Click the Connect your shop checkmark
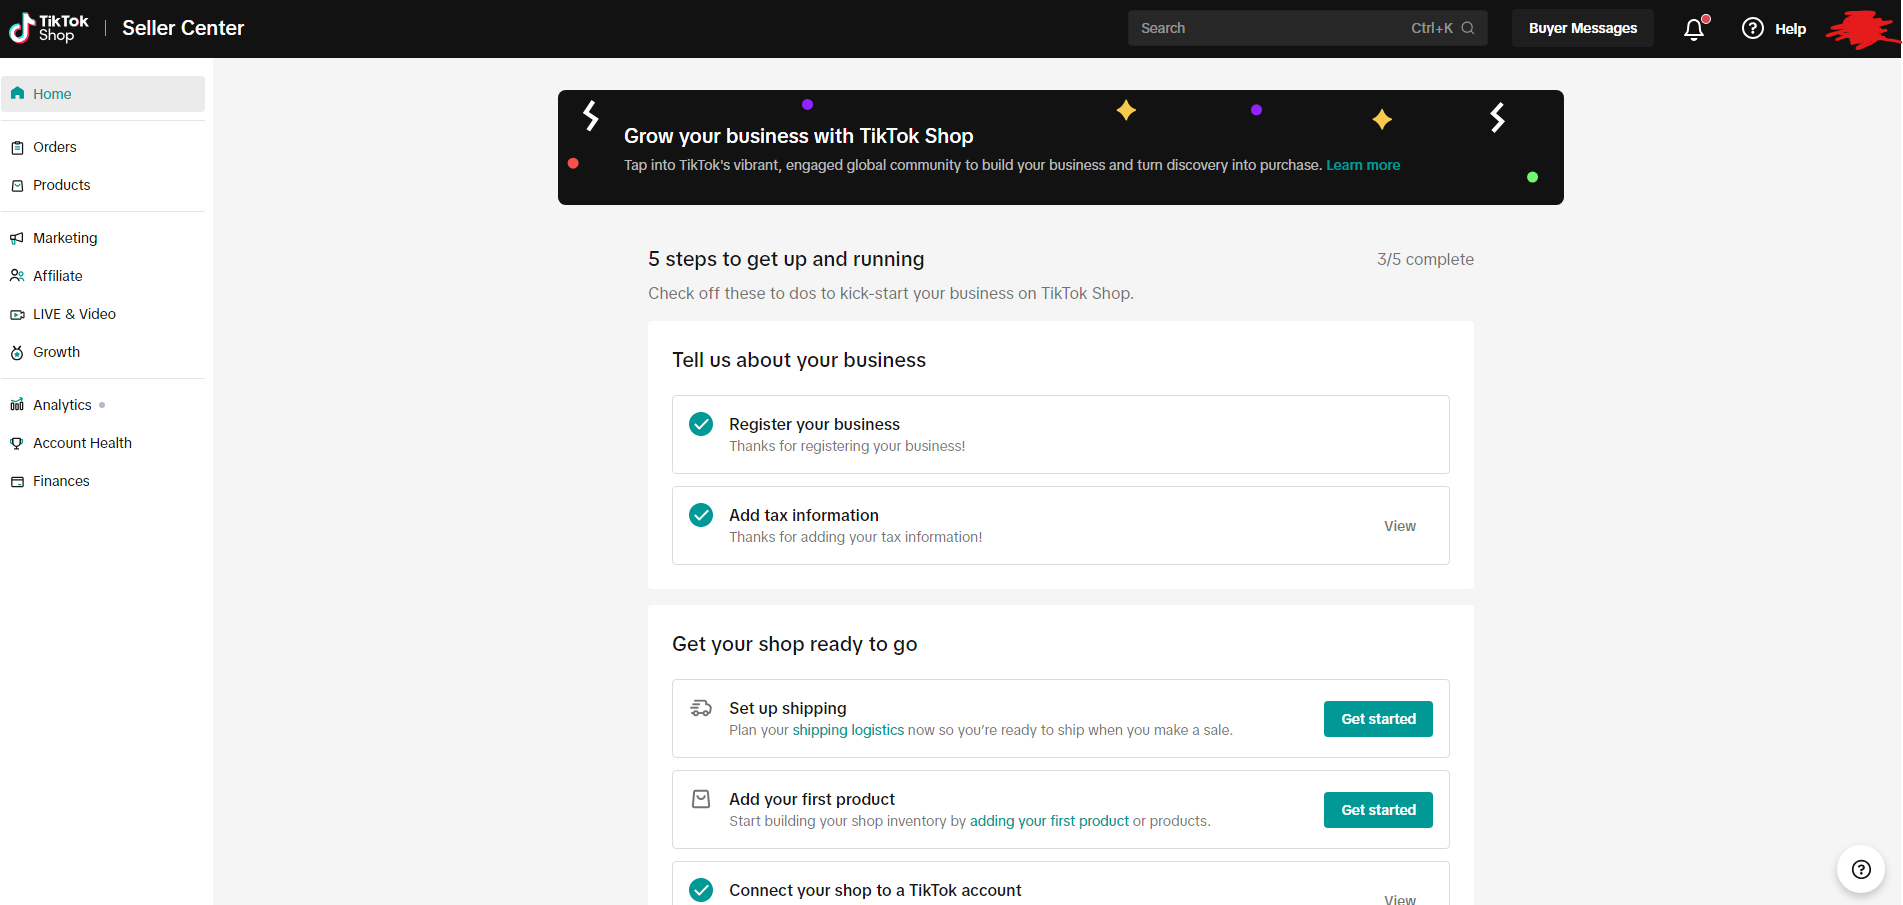 point(701,890)
